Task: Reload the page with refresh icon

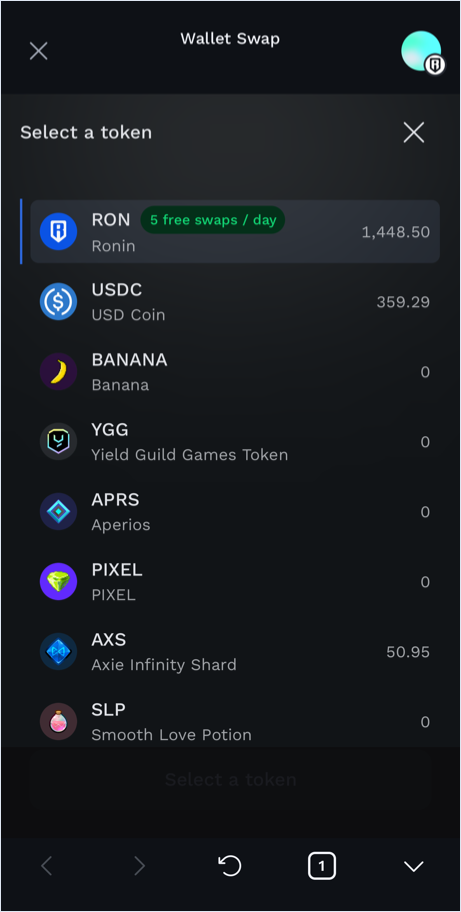Action: [230, 866]
